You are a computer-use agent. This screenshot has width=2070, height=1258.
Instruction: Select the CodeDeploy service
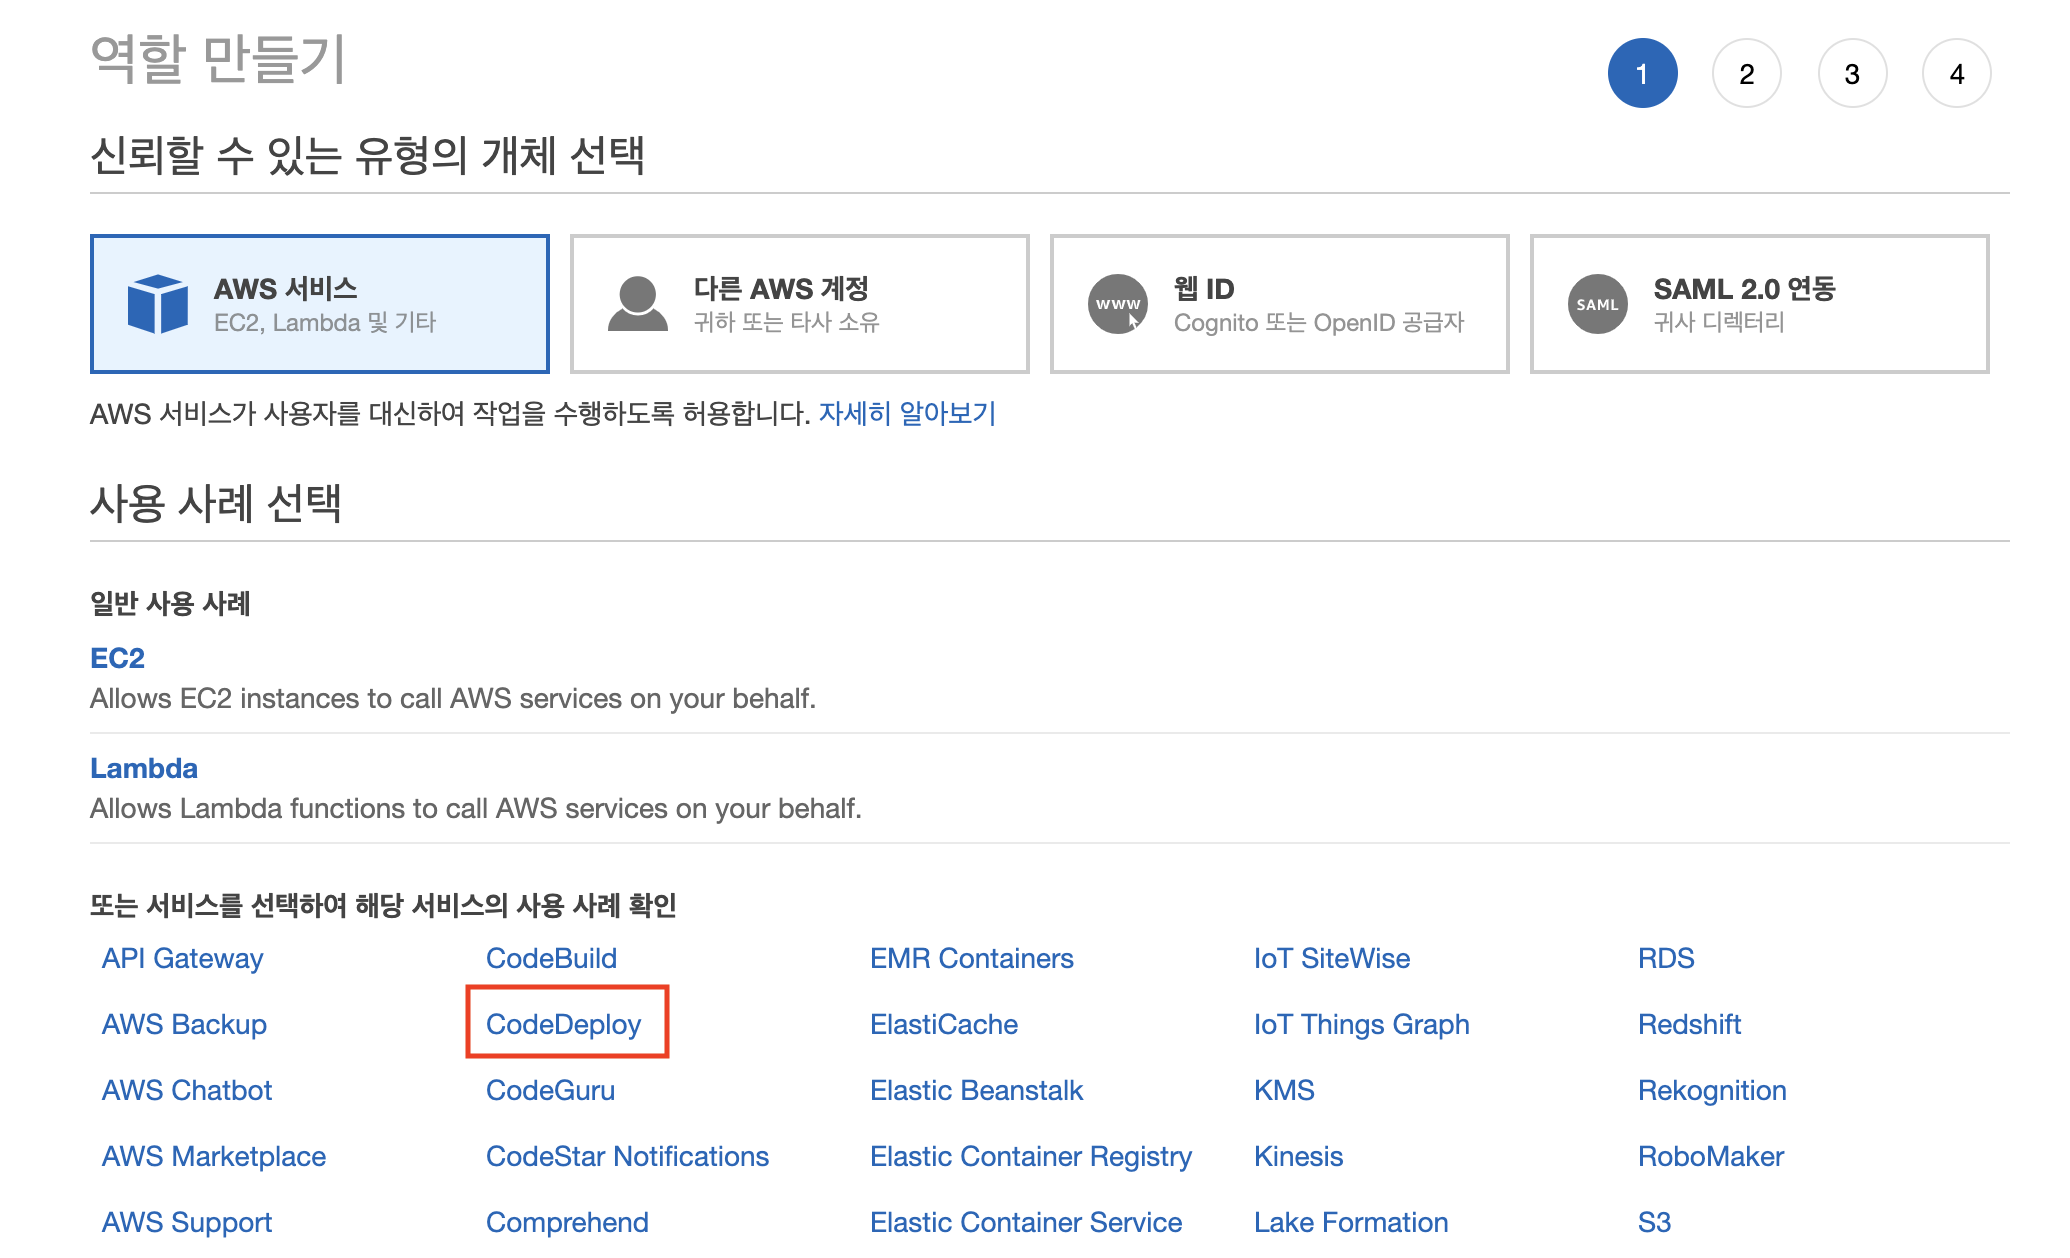563,1024
